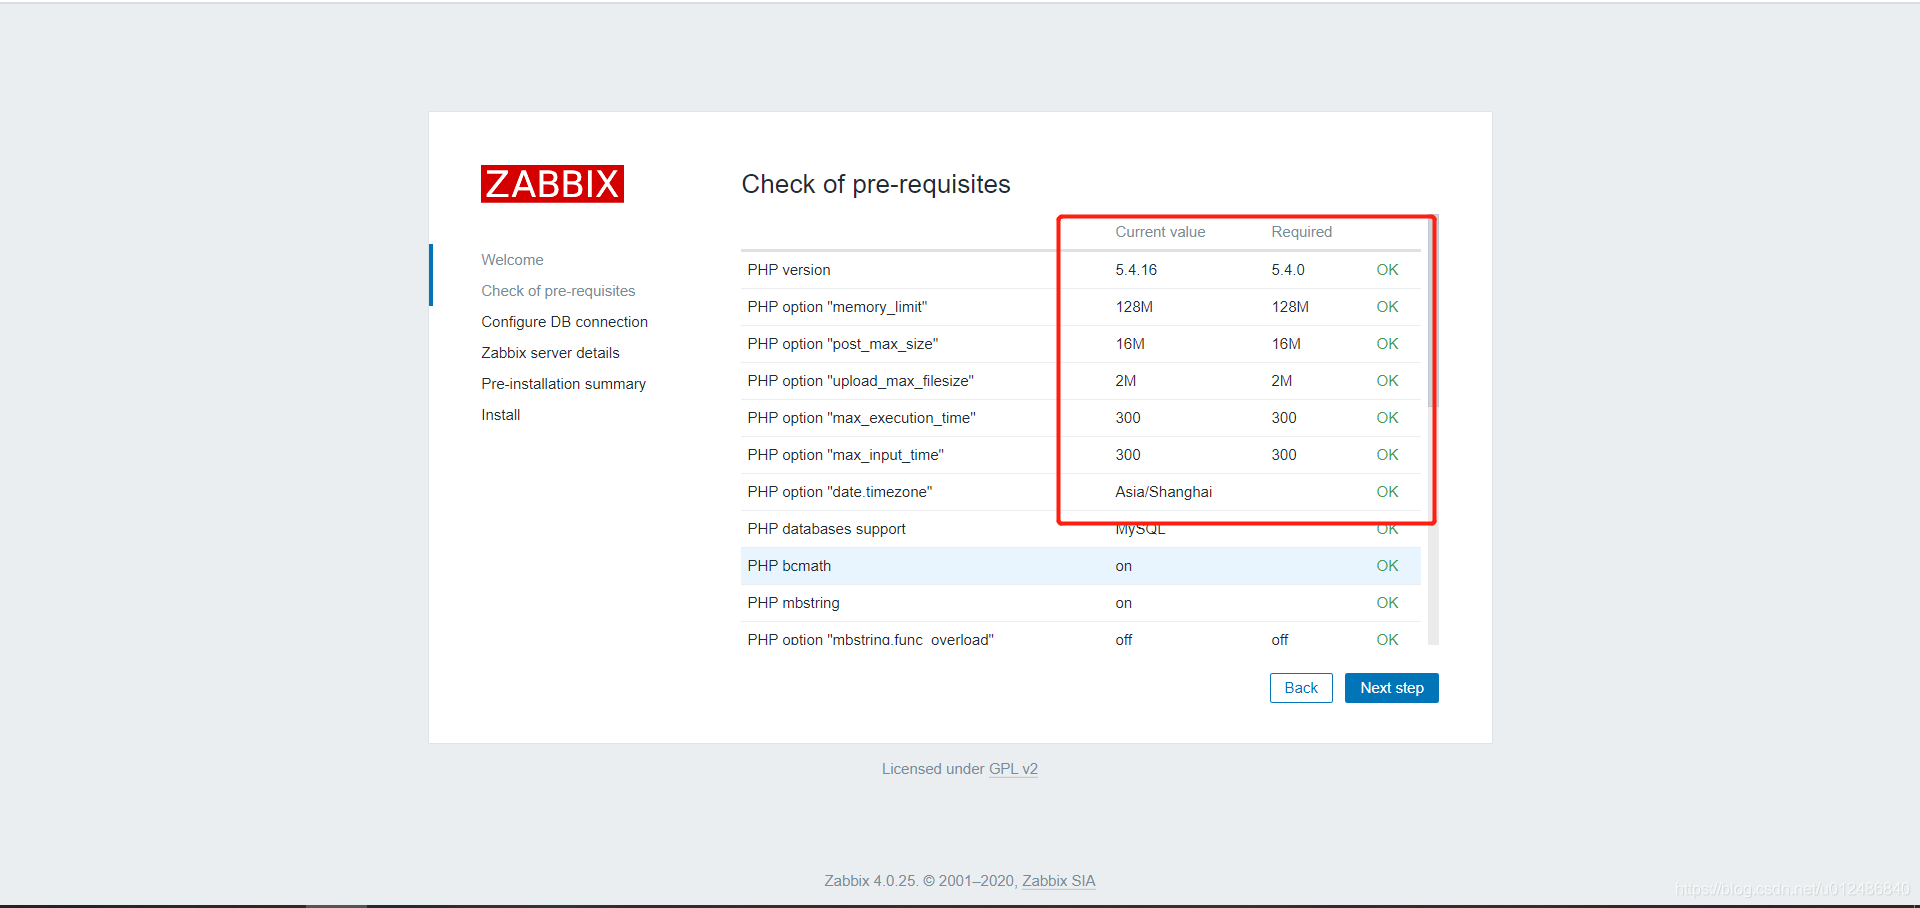Click 'PHP option "max_input_time"' row label

[845, 455]
